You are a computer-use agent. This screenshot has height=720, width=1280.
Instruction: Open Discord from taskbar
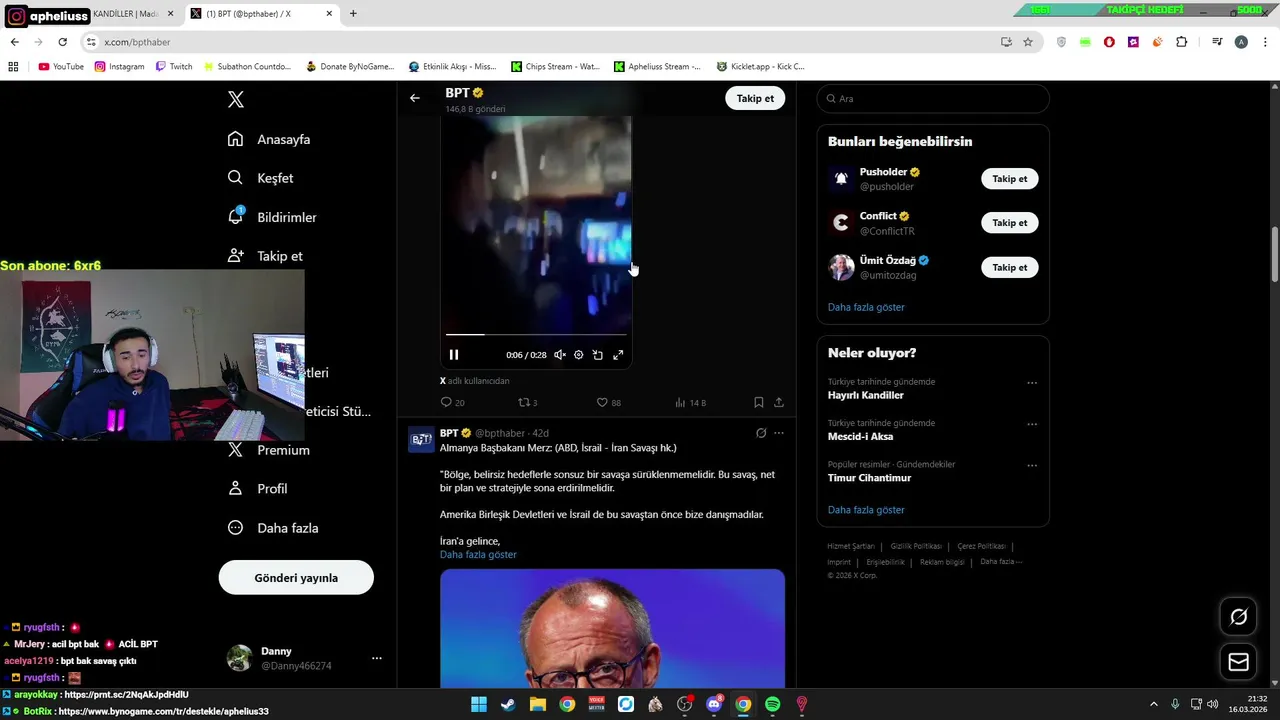click(714, 705)
